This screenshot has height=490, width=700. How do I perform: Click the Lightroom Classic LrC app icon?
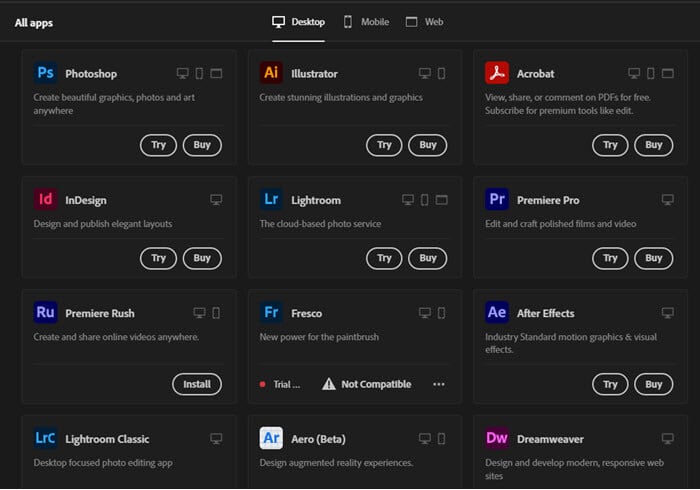click(46, 438)
